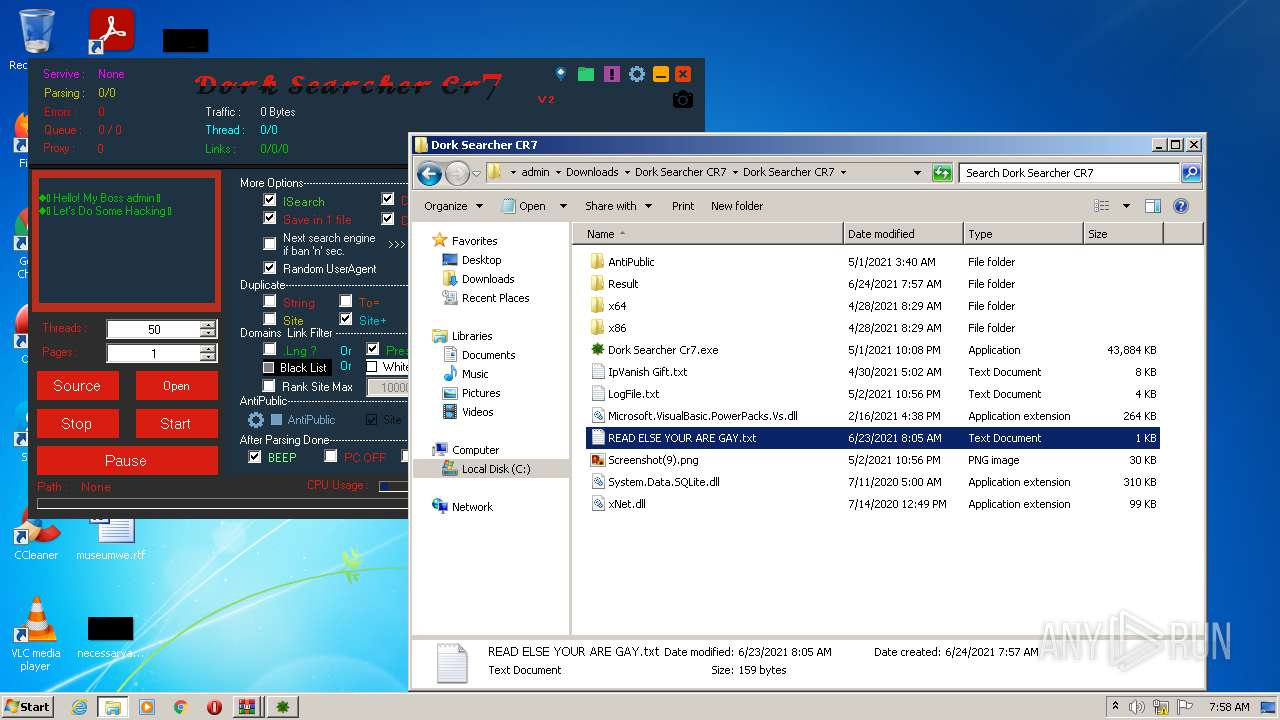Toggle the Site+ duplicate checkbox
Image resolution: width=1280 pixels, height=720 pixels.
pyautogui.click(x=346, y=319)
